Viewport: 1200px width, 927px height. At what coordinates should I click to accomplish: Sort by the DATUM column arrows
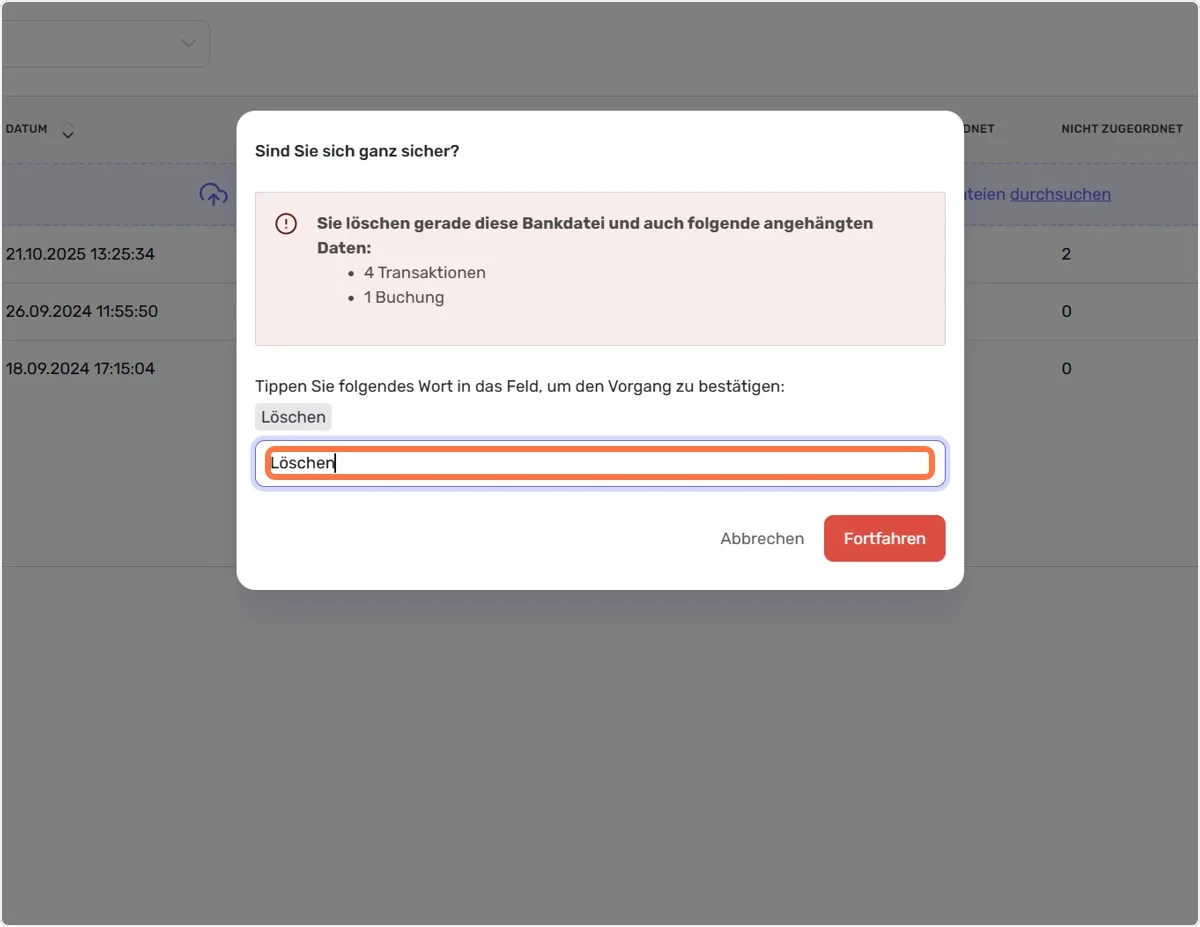click(68, 130)
